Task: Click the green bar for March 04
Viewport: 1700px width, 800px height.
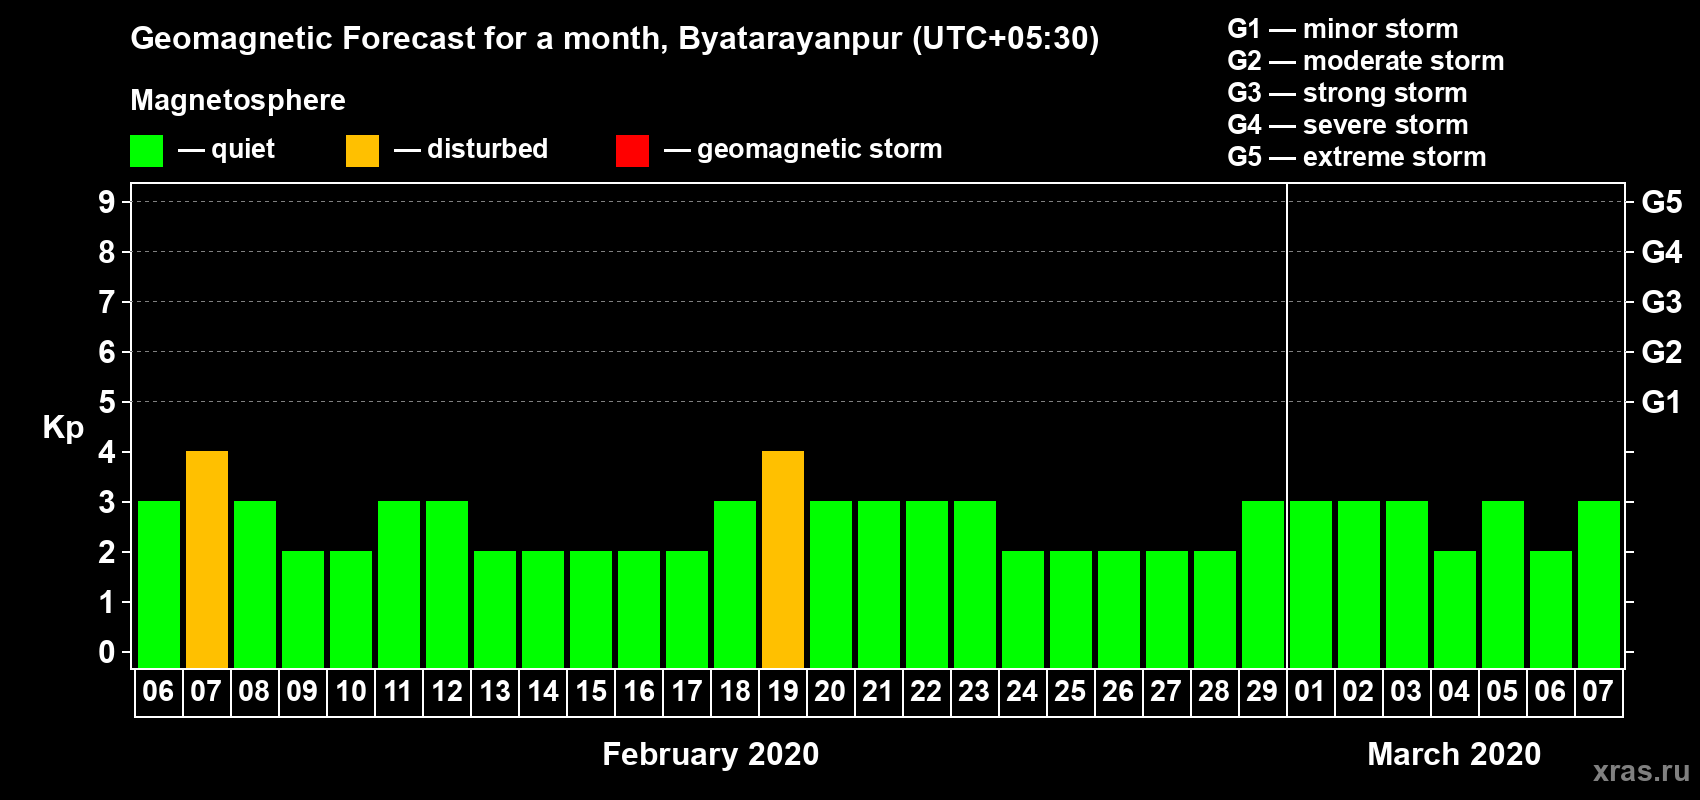Action: 1455,610
